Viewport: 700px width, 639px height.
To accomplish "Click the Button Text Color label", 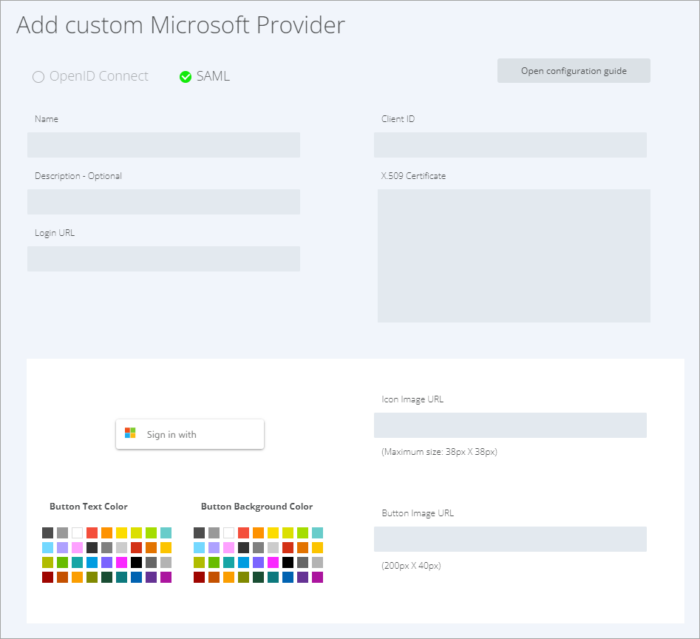I will pos(88,506).
